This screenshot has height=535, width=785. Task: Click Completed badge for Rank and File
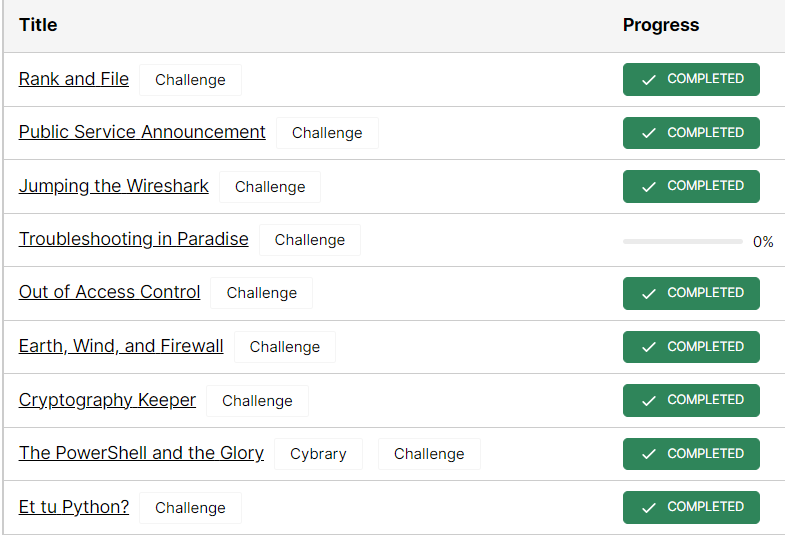click(x=691, y=79)
